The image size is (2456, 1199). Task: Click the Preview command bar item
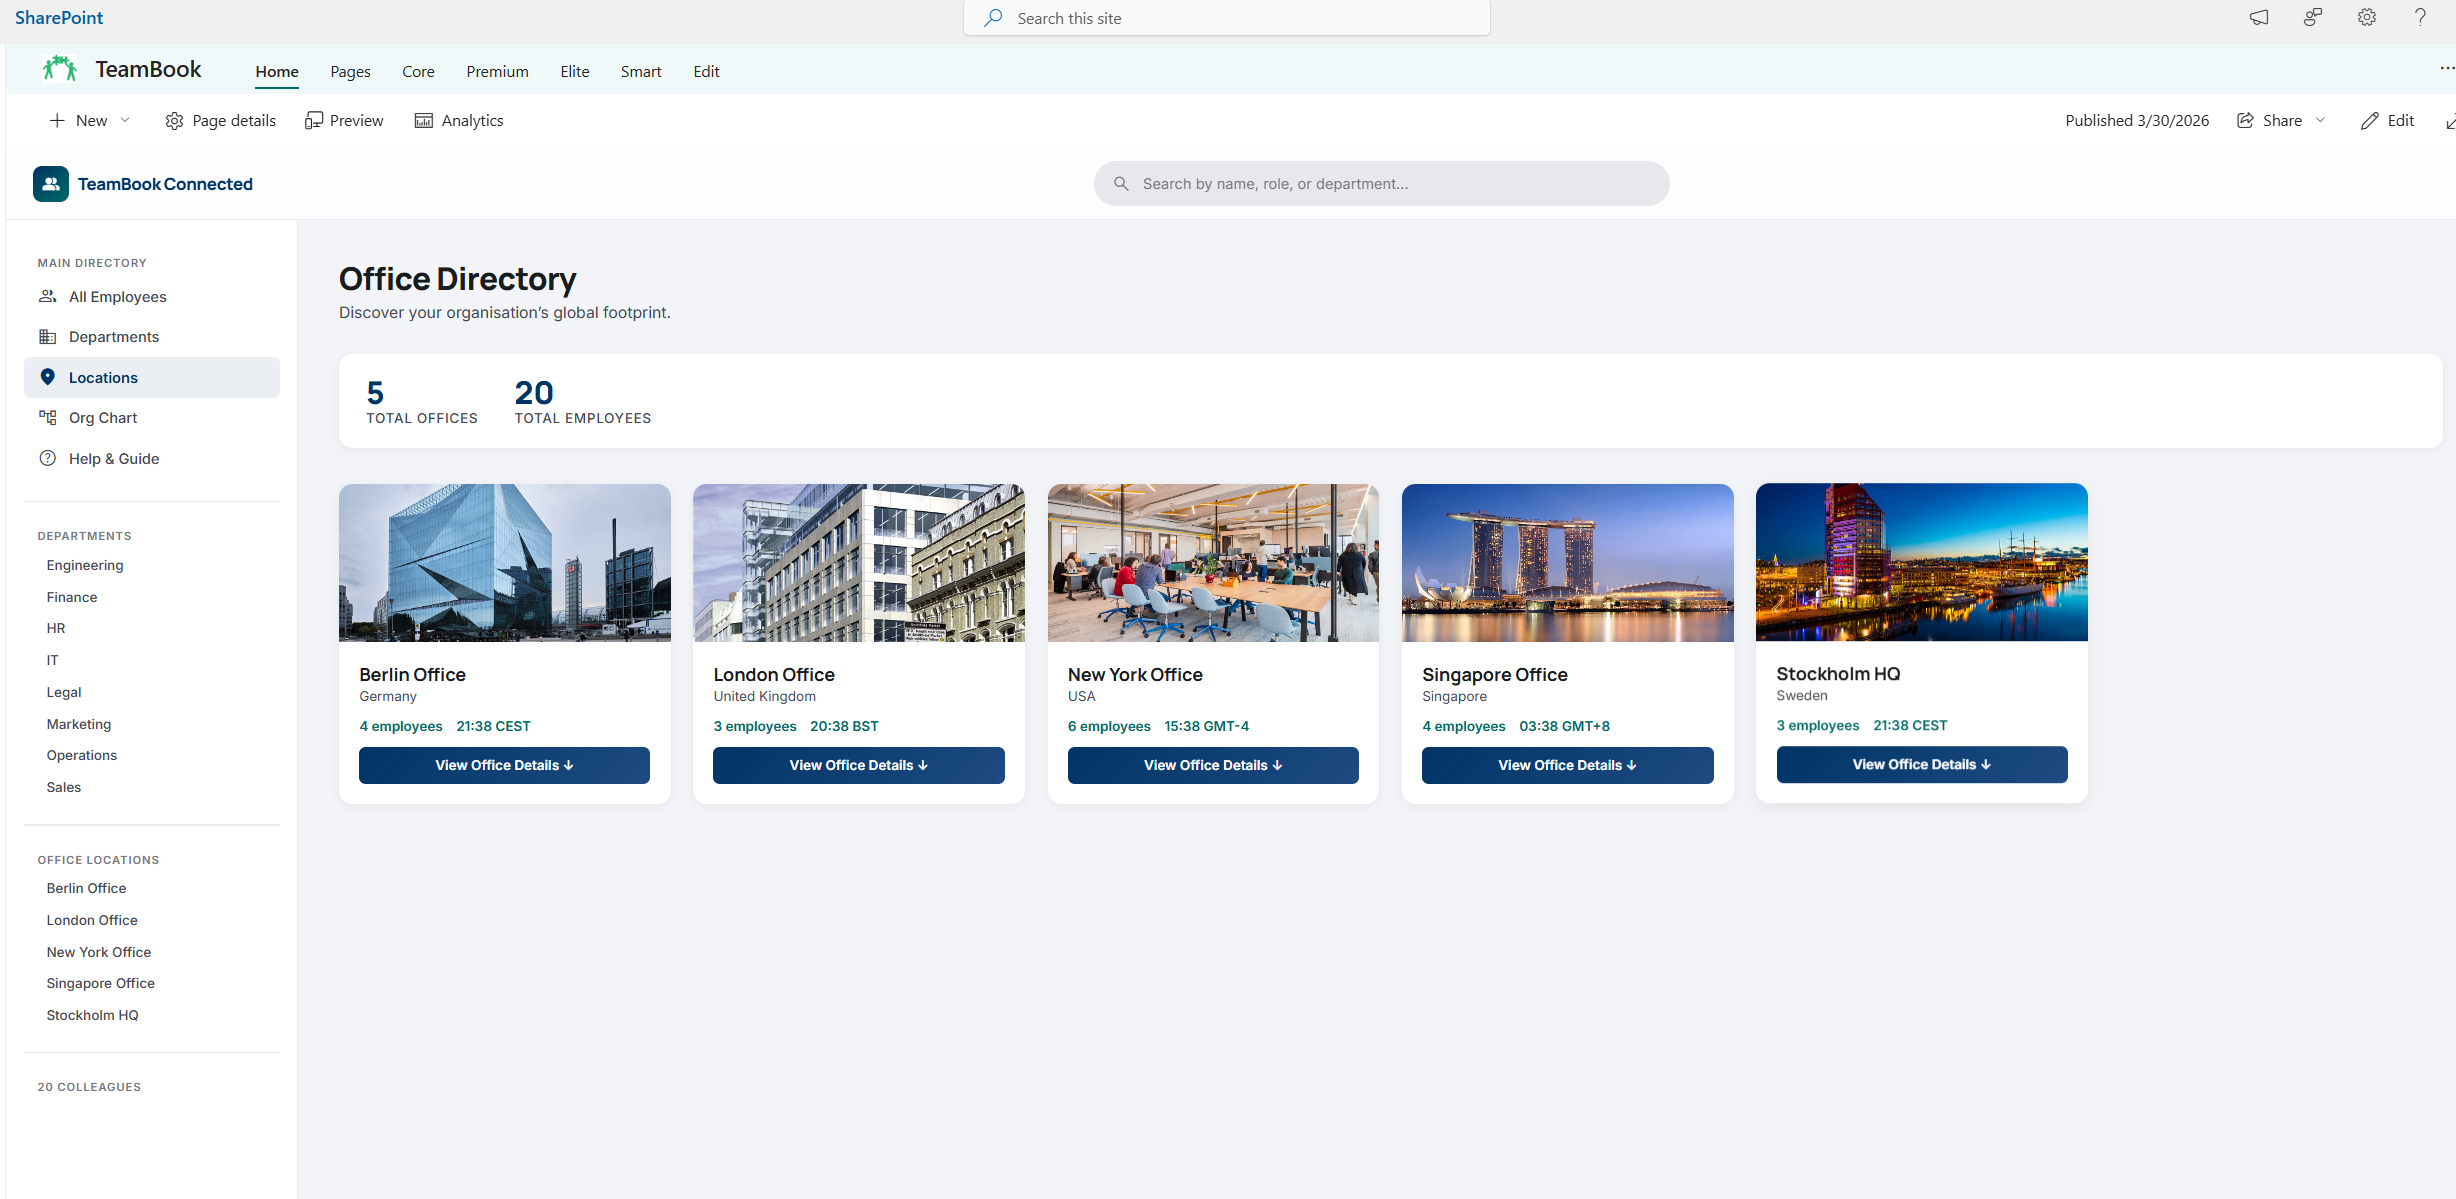click(344, 121)
